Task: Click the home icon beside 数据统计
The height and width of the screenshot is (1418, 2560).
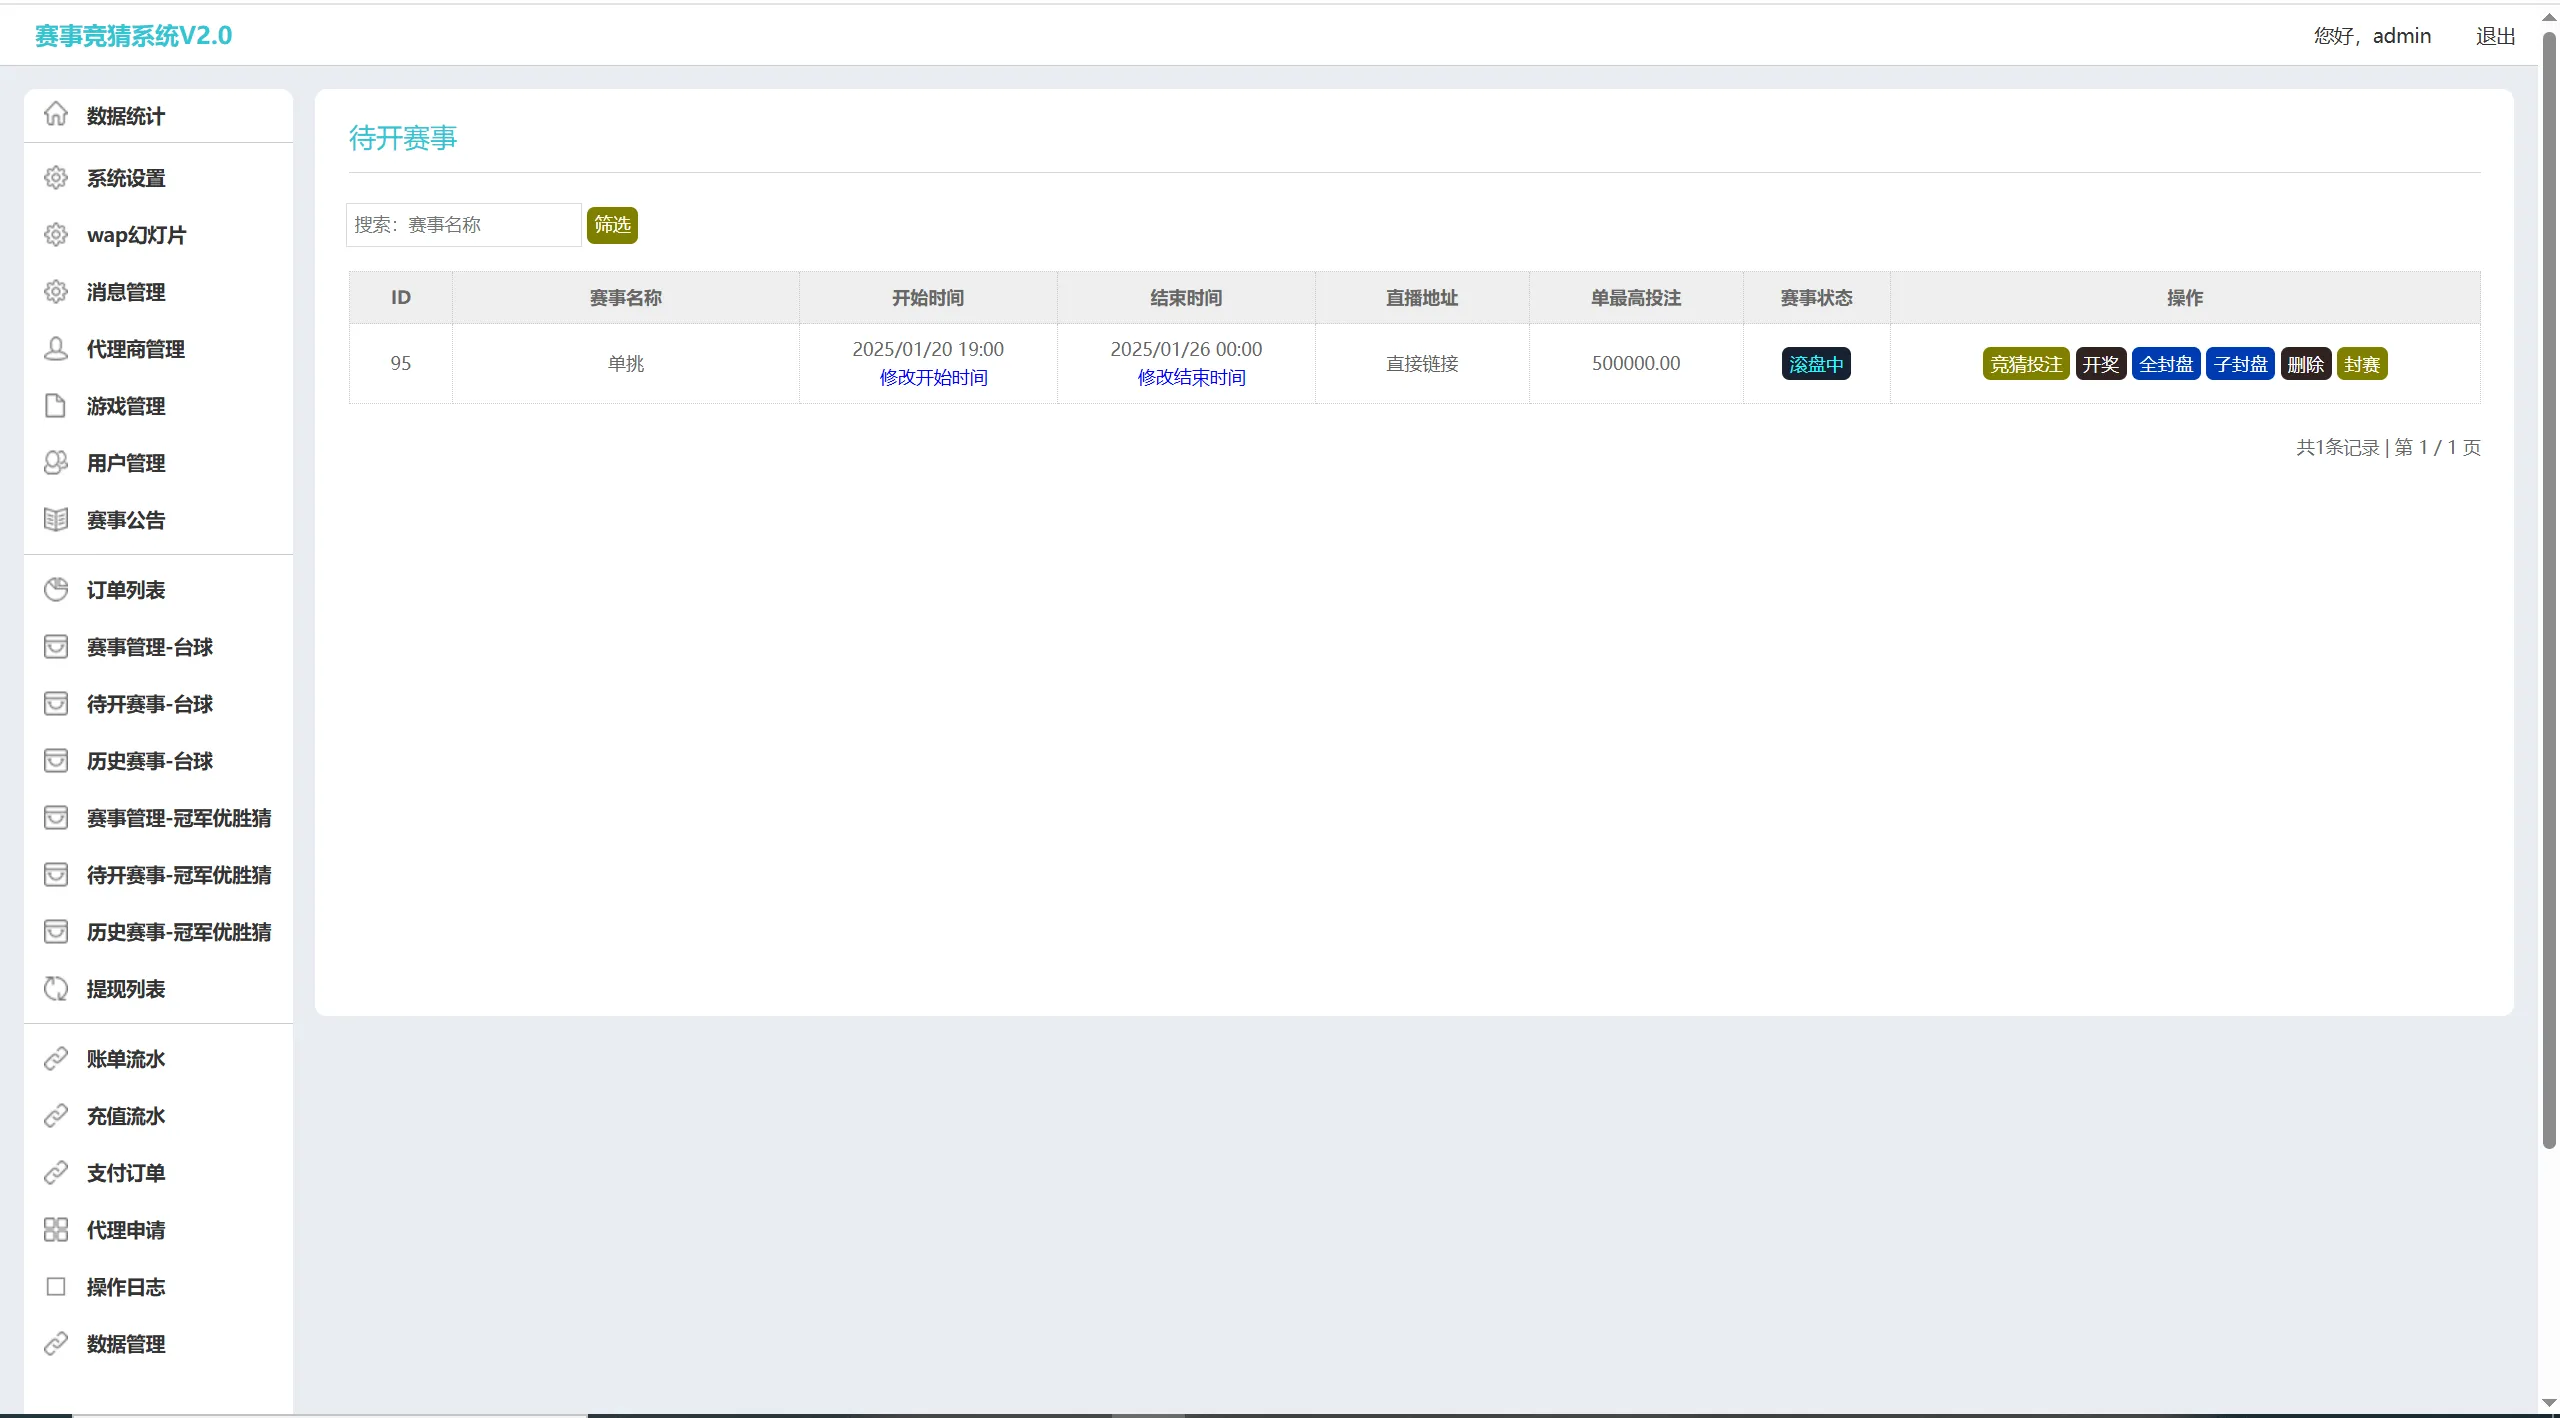Action: coord(56,115)
